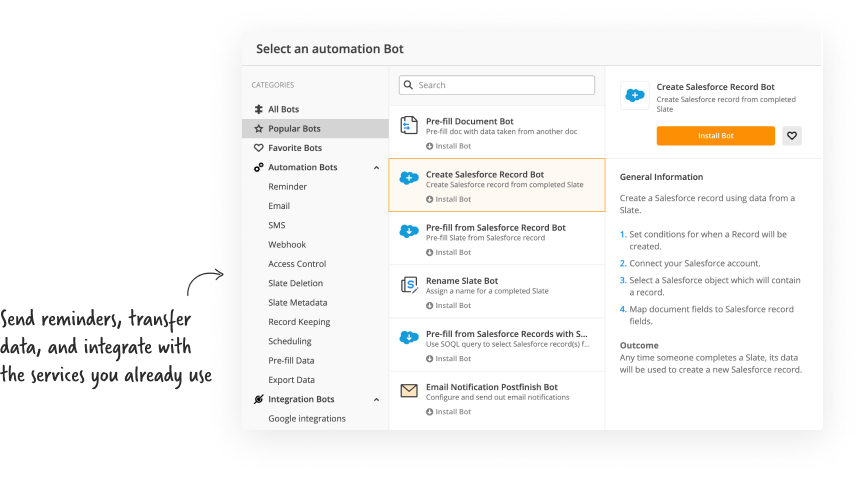Viewport: 863px width, 478px height.
Task: Click the search magnifier icon
Action: coord(408,85)
